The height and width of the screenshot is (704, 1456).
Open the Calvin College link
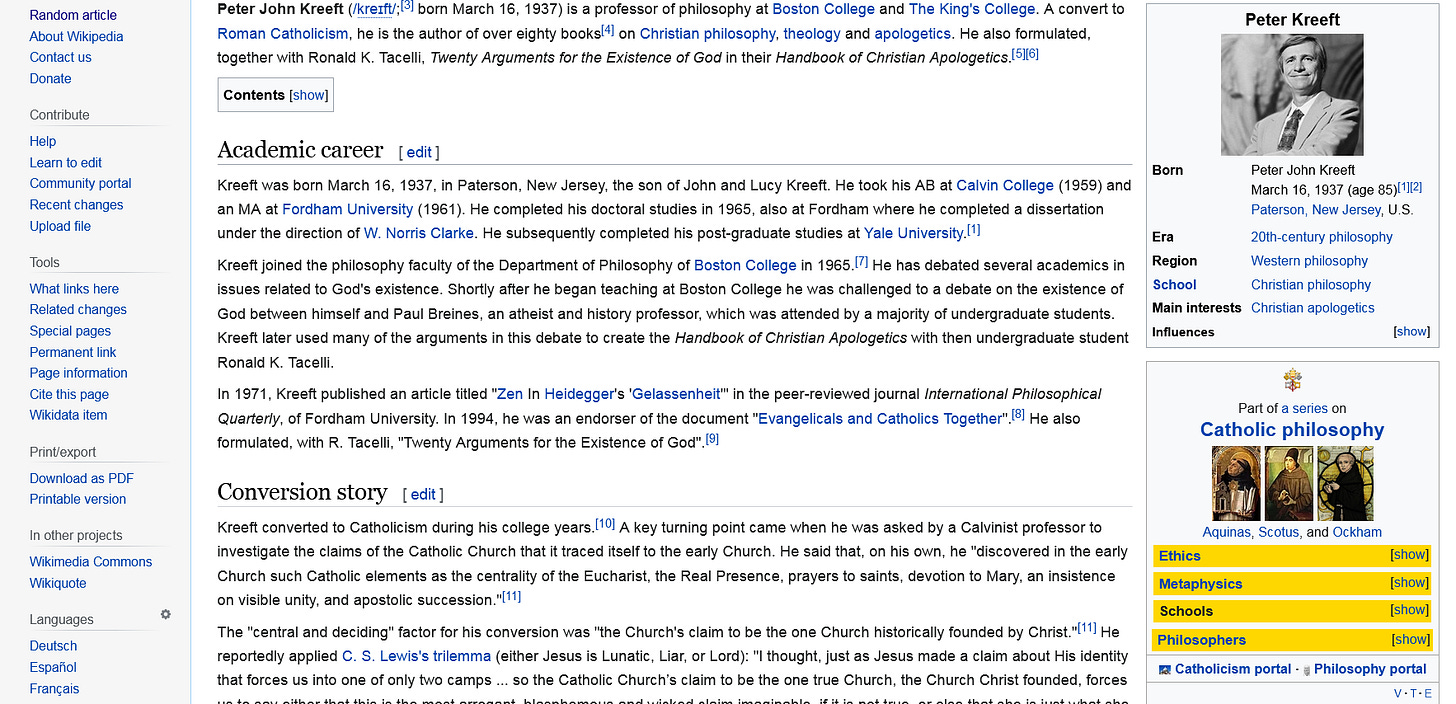point(1005,185)
